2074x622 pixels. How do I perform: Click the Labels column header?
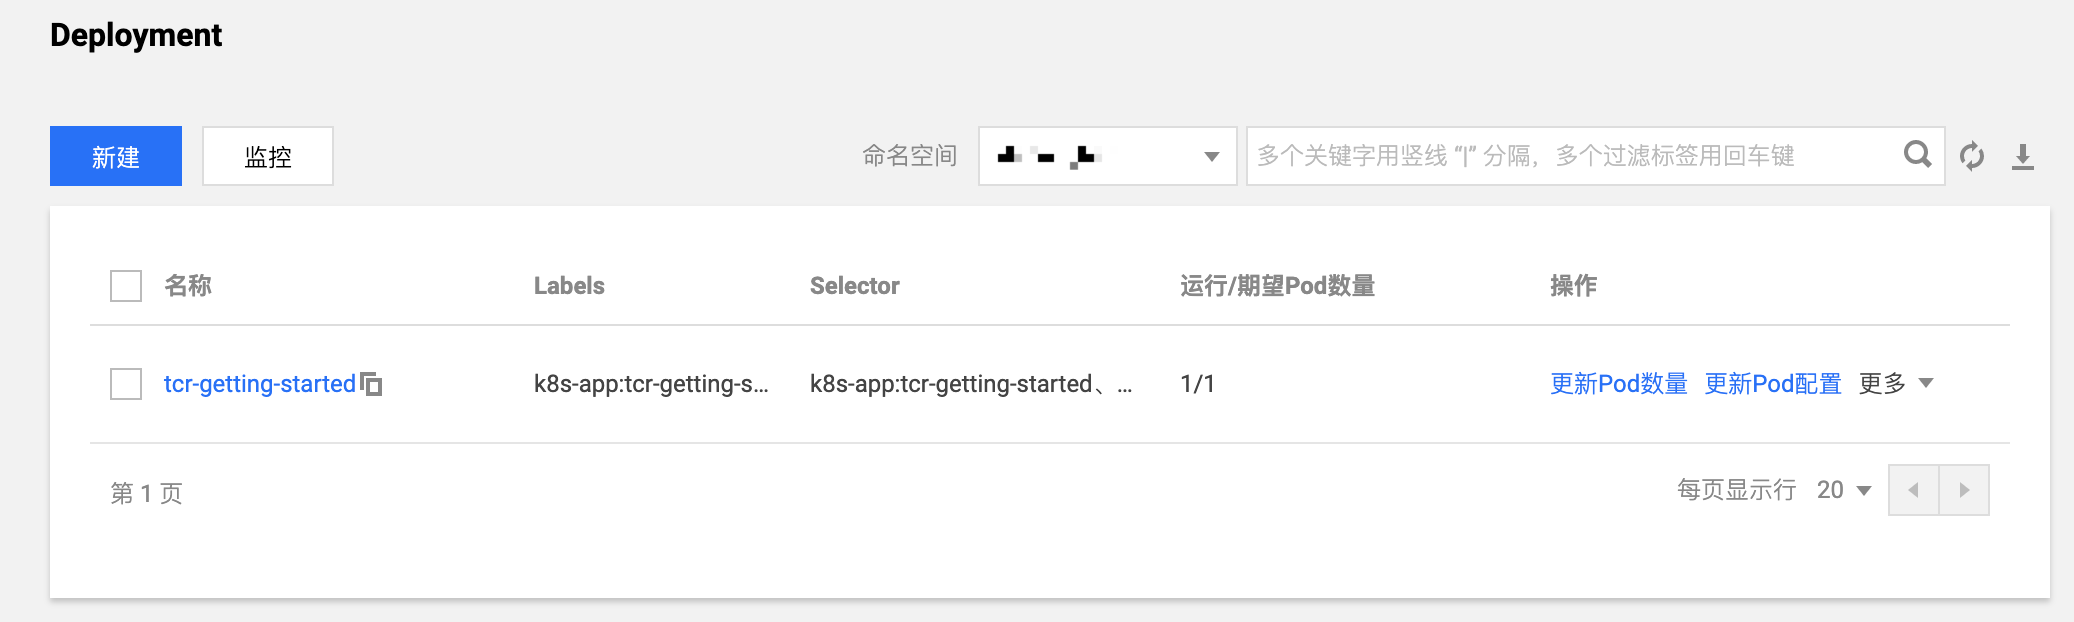point(569,286)
